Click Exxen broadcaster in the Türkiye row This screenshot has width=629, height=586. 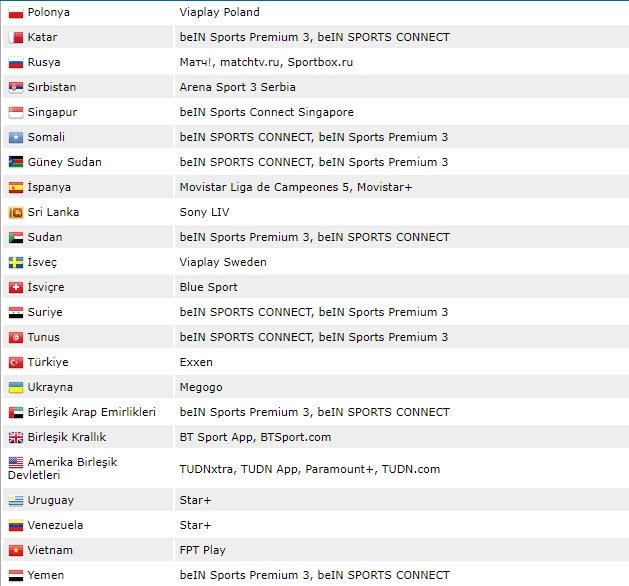[196, 362]
